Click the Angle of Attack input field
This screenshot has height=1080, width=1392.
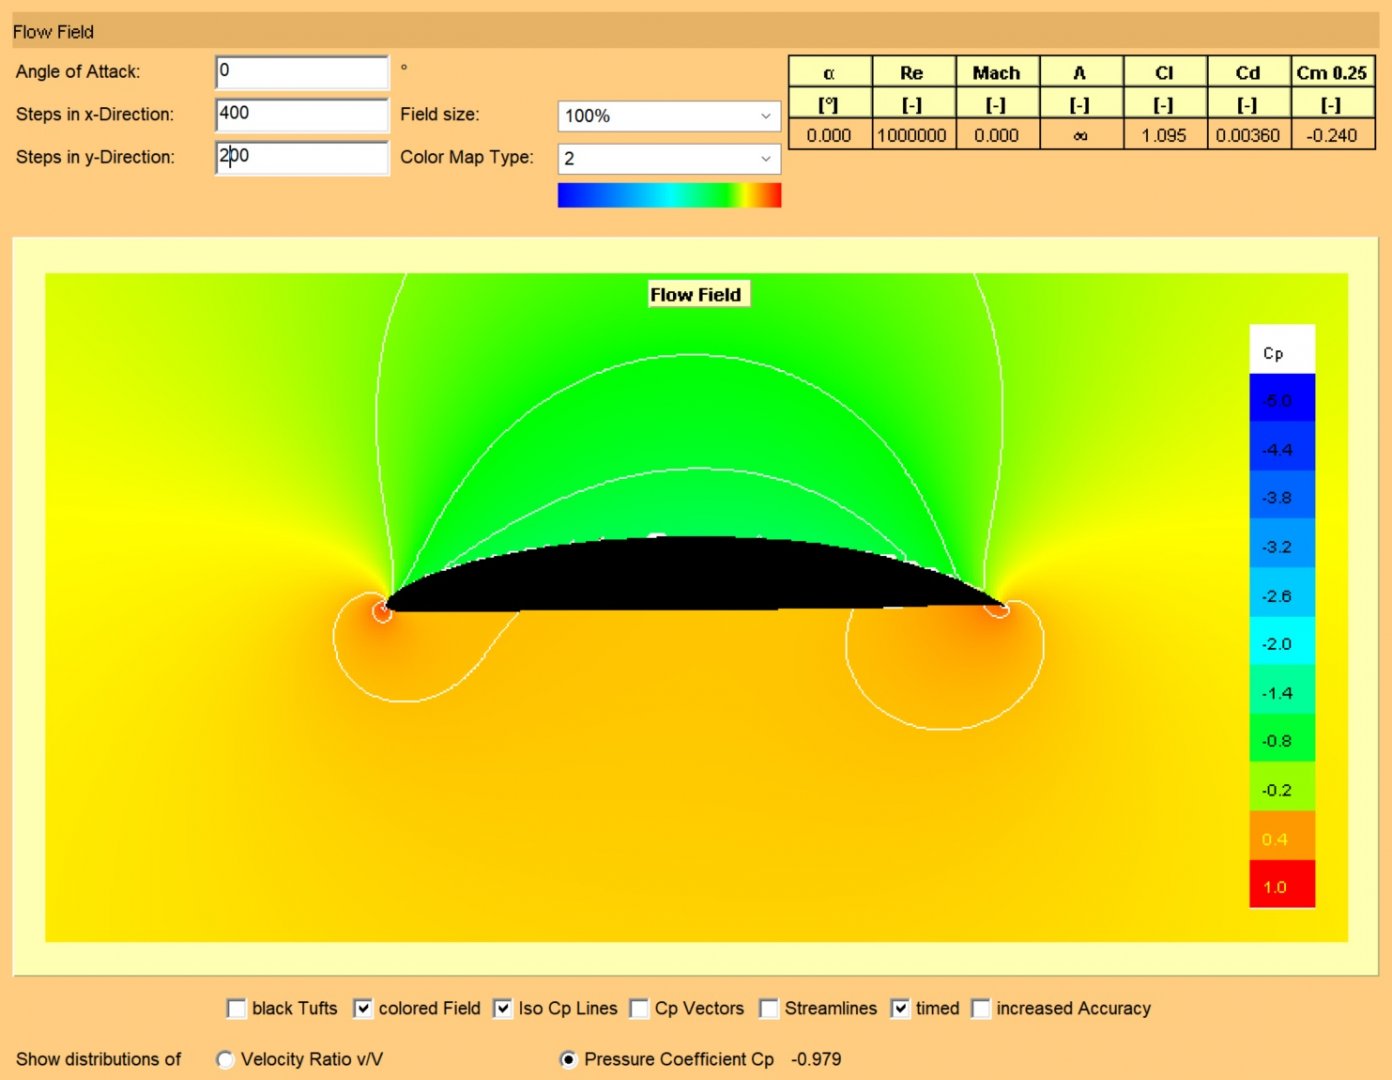(x=301, y=72)
